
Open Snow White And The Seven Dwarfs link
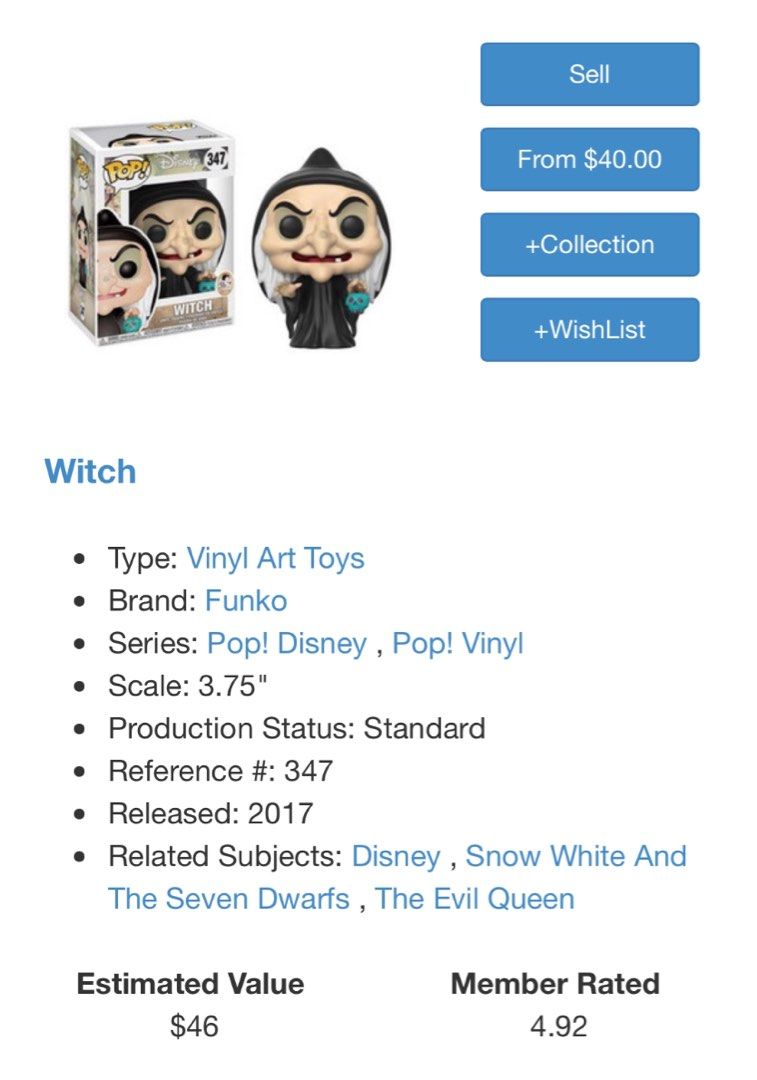397,878
